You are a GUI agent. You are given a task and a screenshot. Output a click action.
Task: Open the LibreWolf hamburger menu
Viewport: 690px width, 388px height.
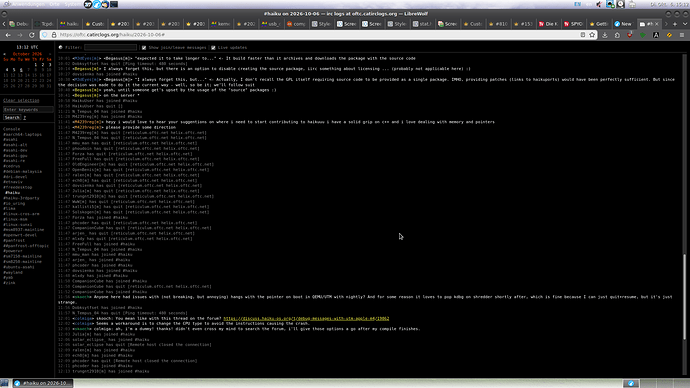682,35
